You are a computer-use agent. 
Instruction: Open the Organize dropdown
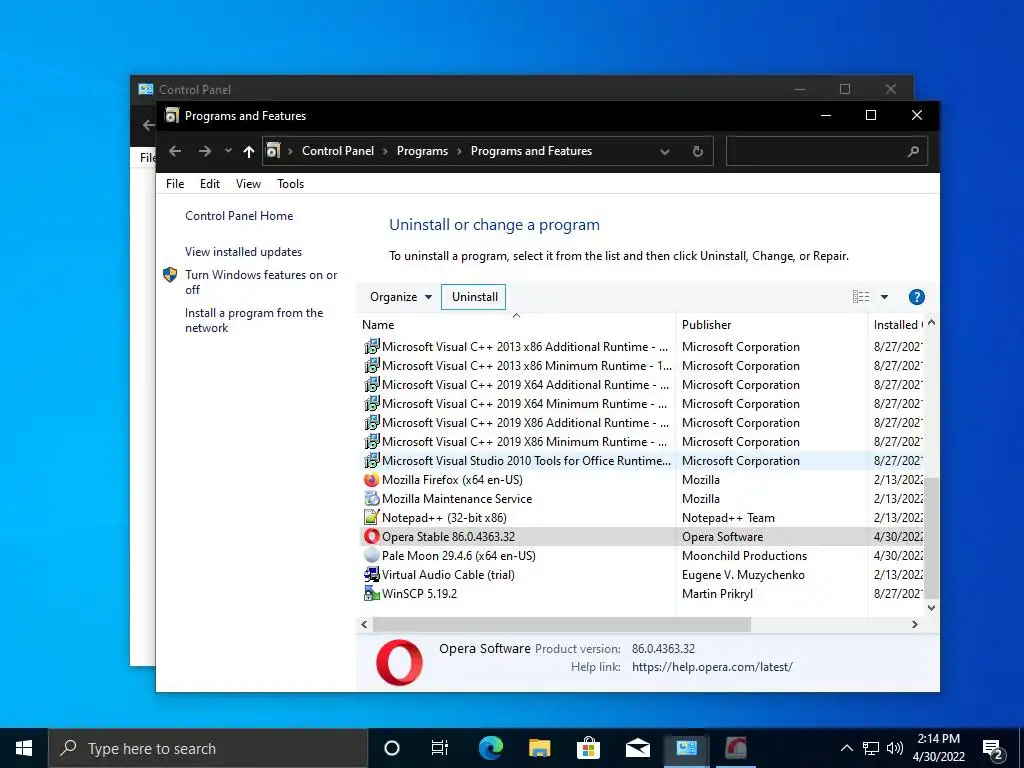pos(401,297)
